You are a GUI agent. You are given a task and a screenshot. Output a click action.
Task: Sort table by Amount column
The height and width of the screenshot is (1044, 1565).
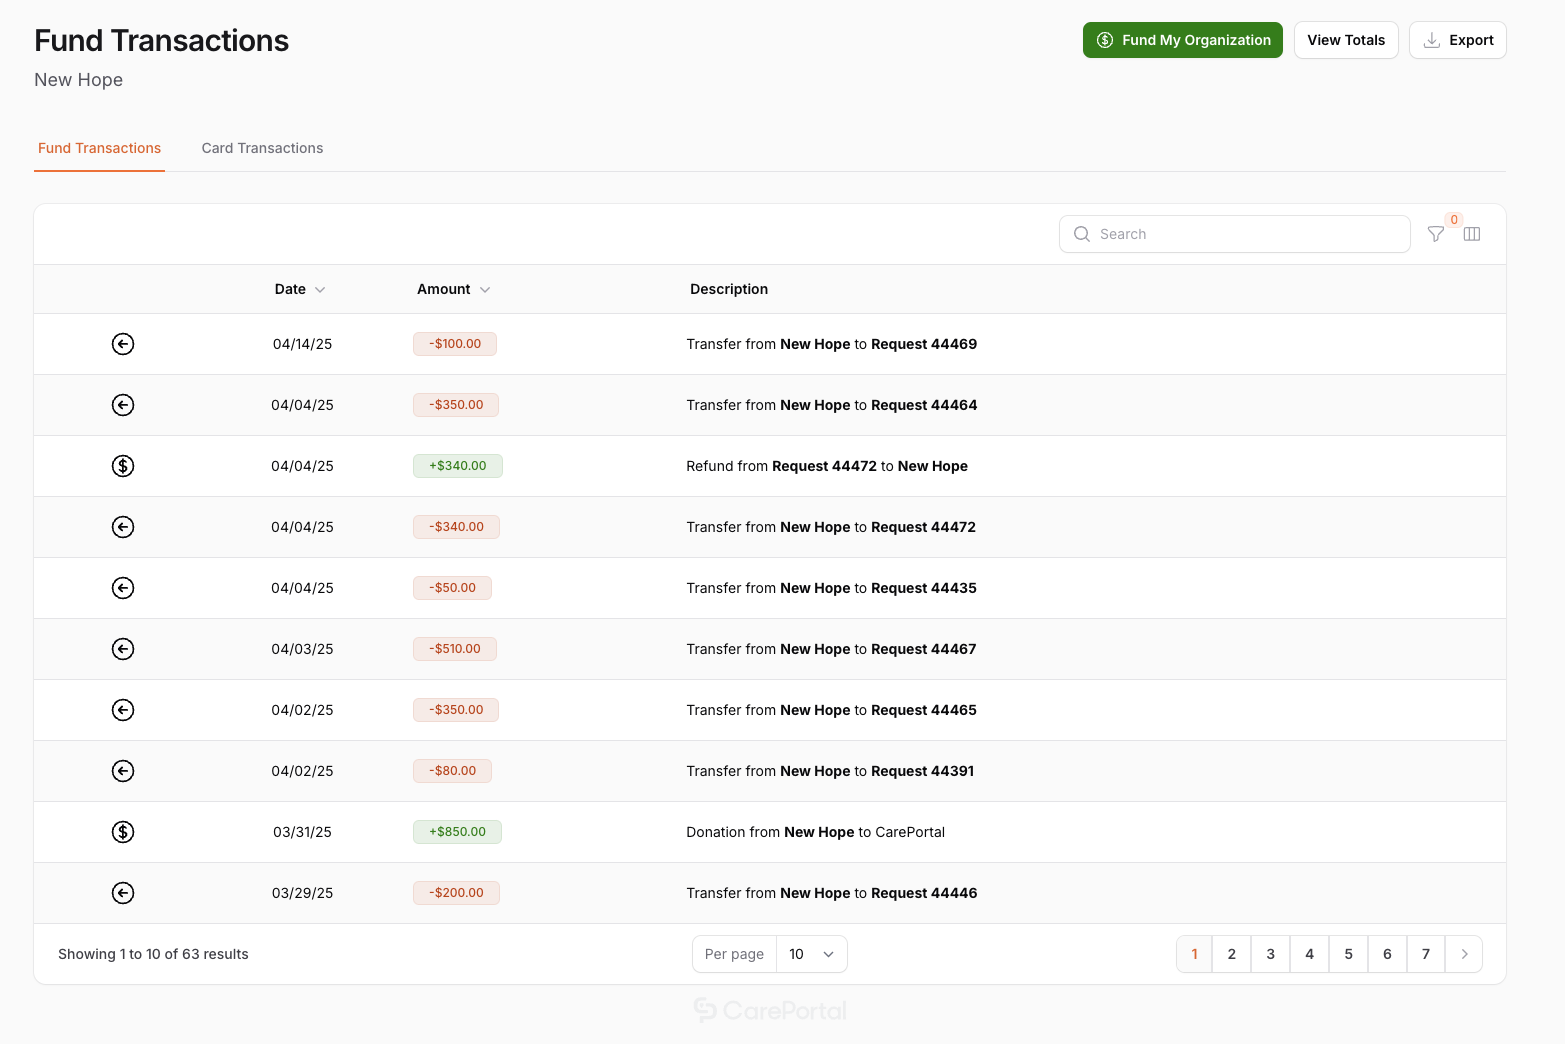point(453,289)
